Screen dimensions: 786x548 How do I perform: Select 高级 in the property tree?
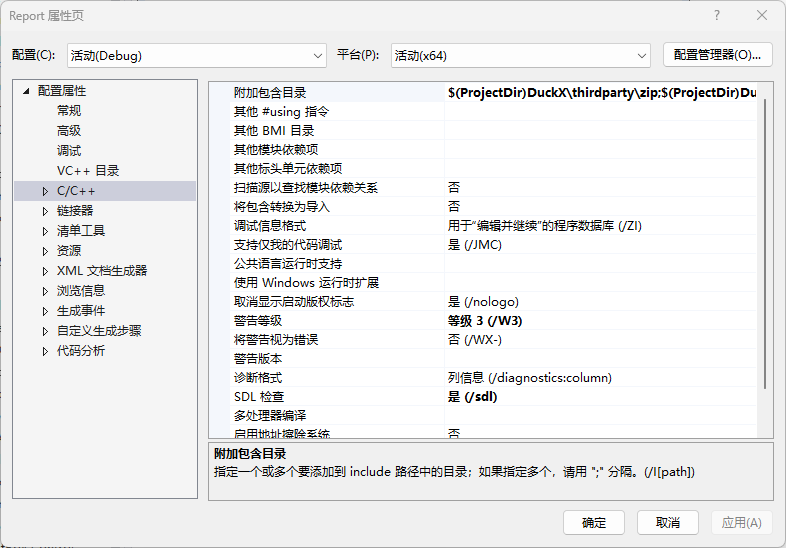[x=69, y=131]
